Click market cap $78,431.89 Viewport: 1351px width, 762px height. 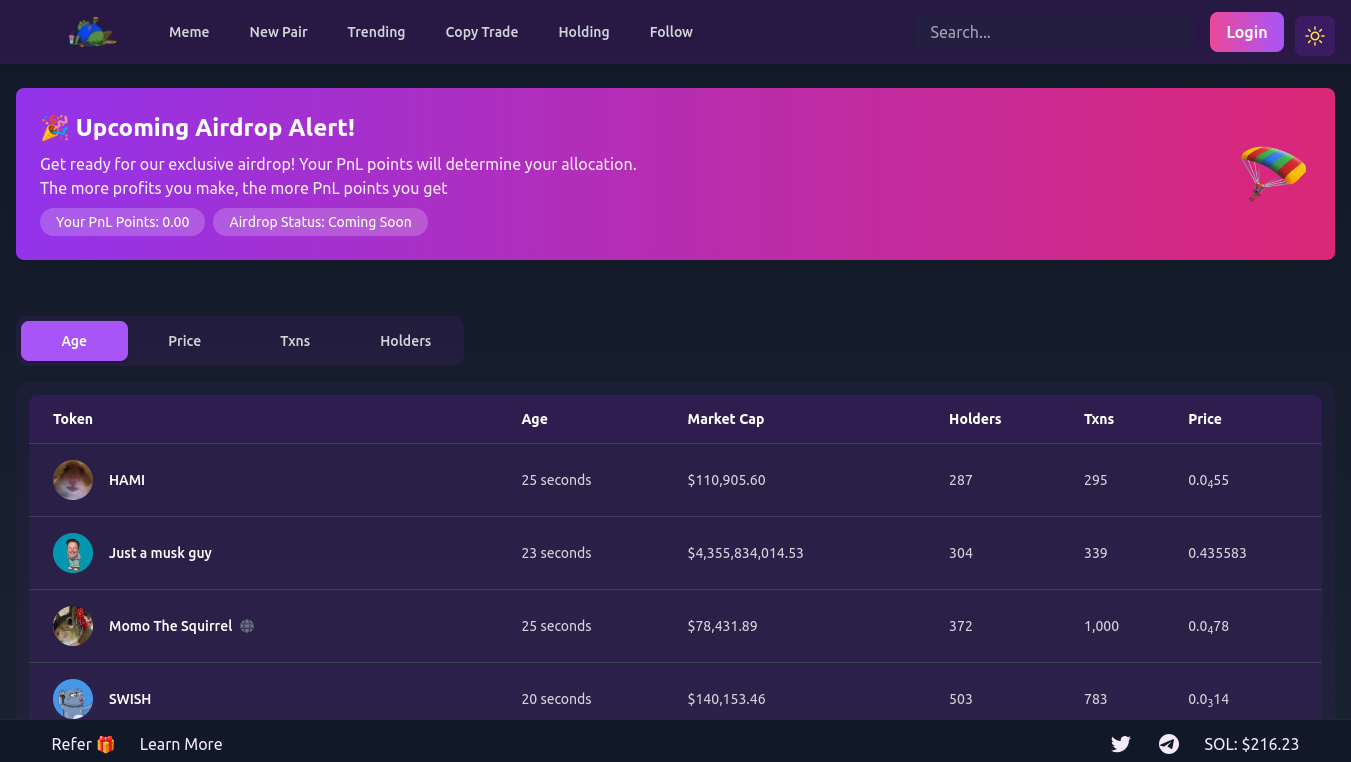(x=722, y=626)
